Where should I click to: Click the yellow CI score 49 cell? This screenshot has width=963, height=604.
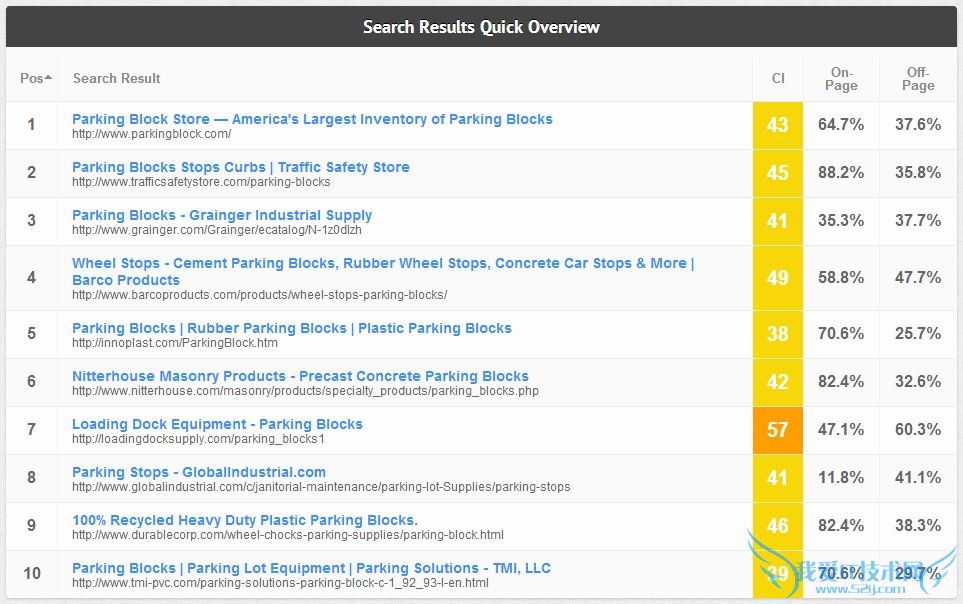[778, 278]
